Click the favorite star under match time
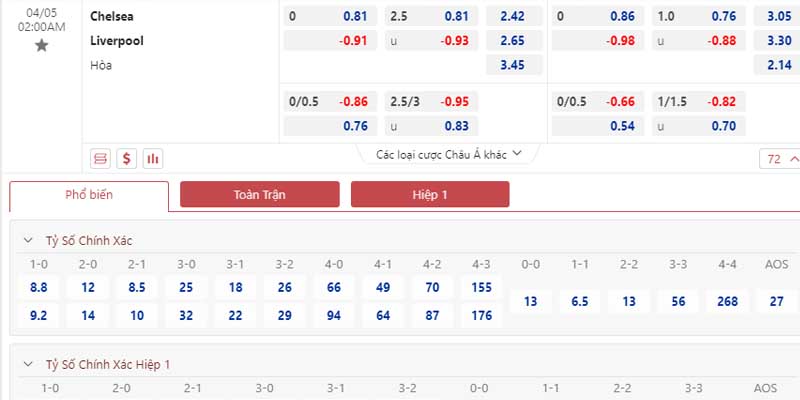Image resolution: width=800 pixels, height=400 pixels. pyautogui.click(x=41, y=46)
